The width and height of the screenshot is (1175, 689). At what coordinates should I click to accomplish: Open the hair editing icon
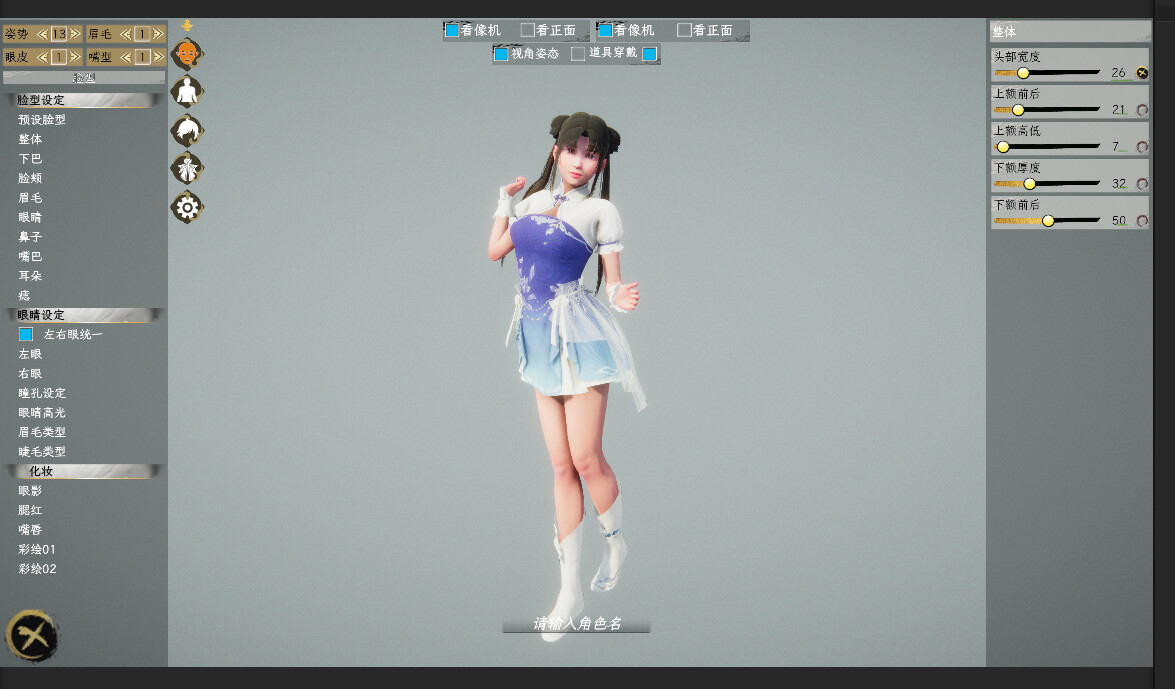click(187, 129)
